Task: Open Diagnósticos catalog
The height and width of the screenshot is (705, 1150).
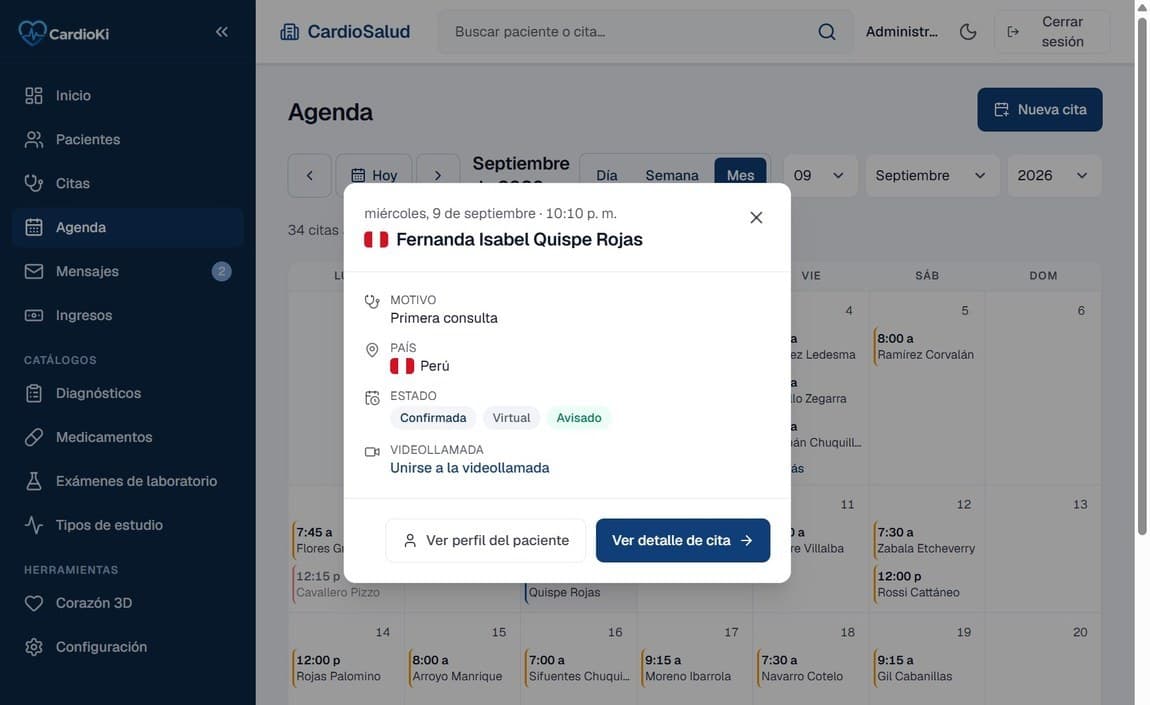Action: 128,393
